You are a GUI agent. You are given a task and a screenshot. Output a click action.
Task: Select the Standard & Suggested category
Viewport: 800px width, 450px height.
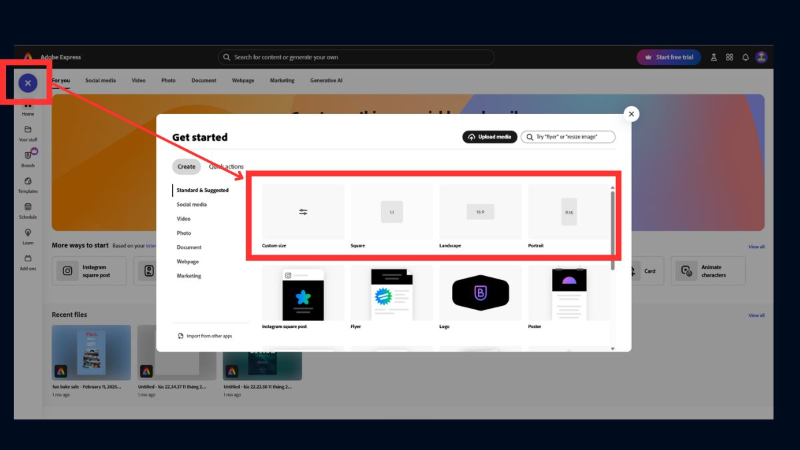pyautogui.click(x=203, y=190)
